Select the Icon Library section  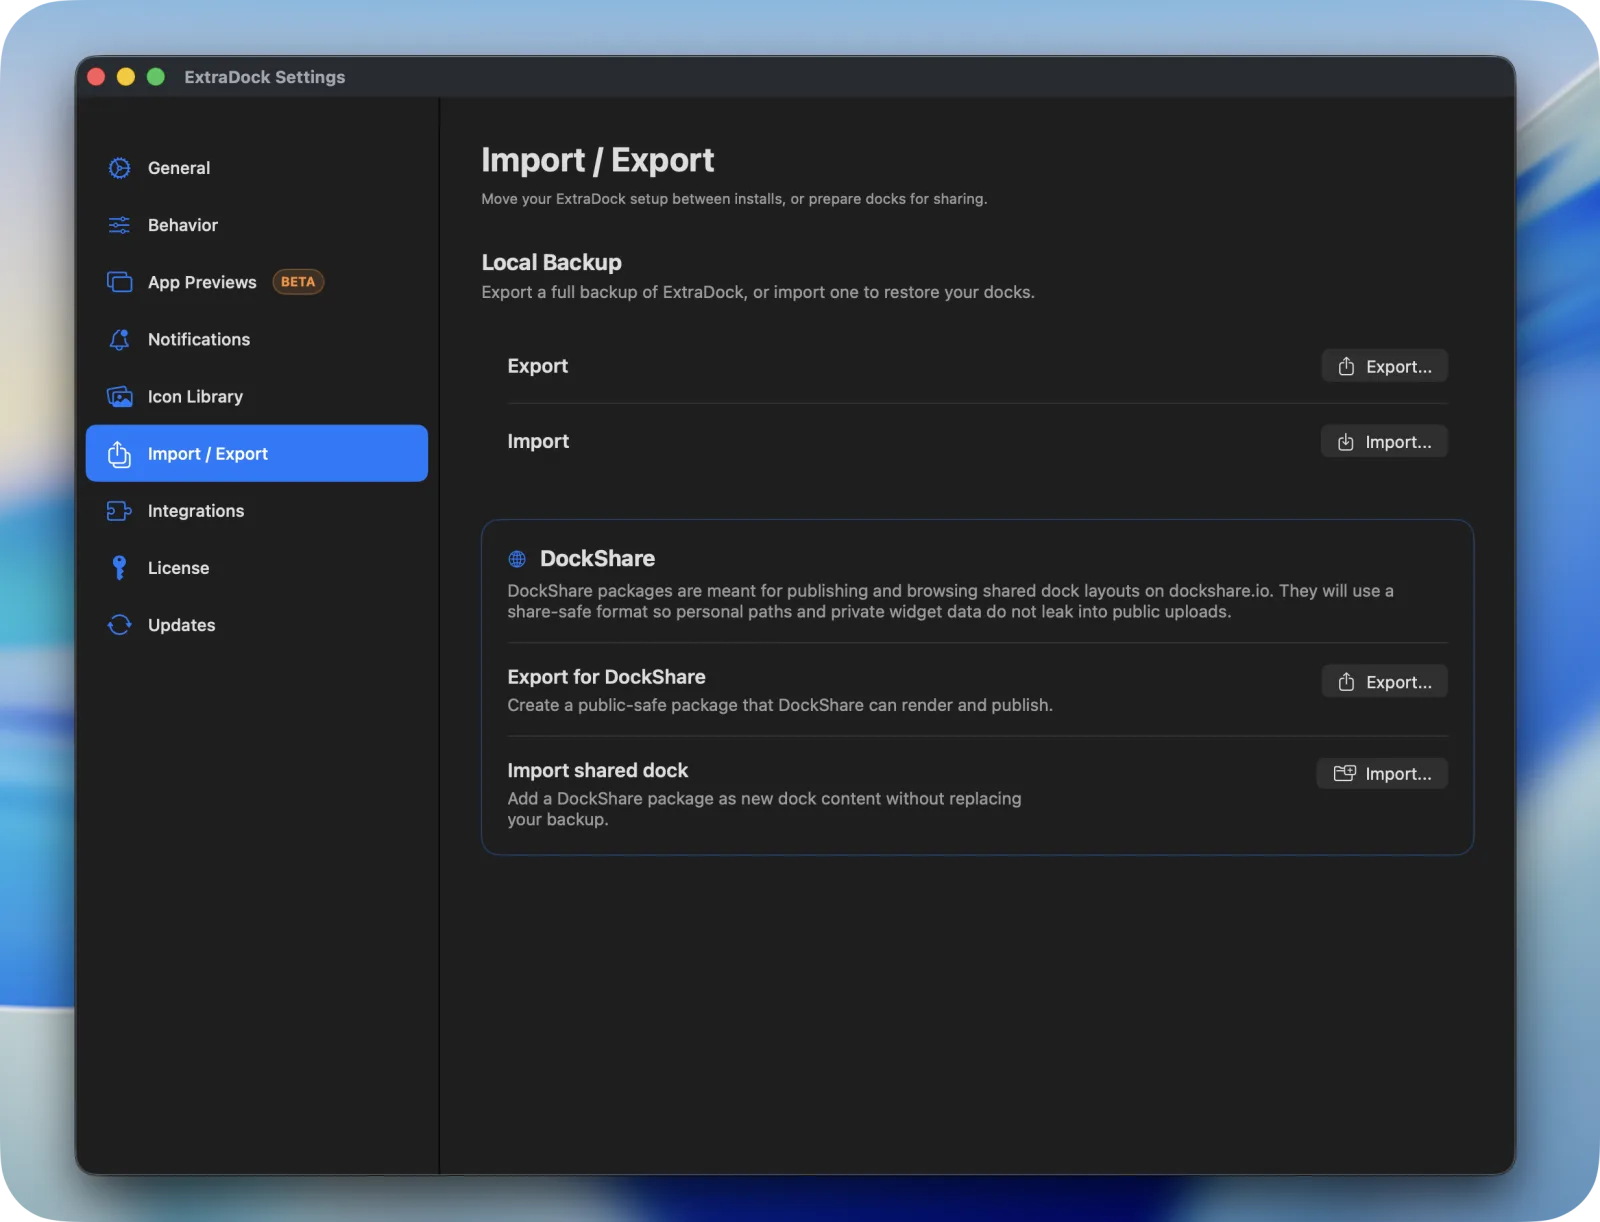[x=256, y=396]
